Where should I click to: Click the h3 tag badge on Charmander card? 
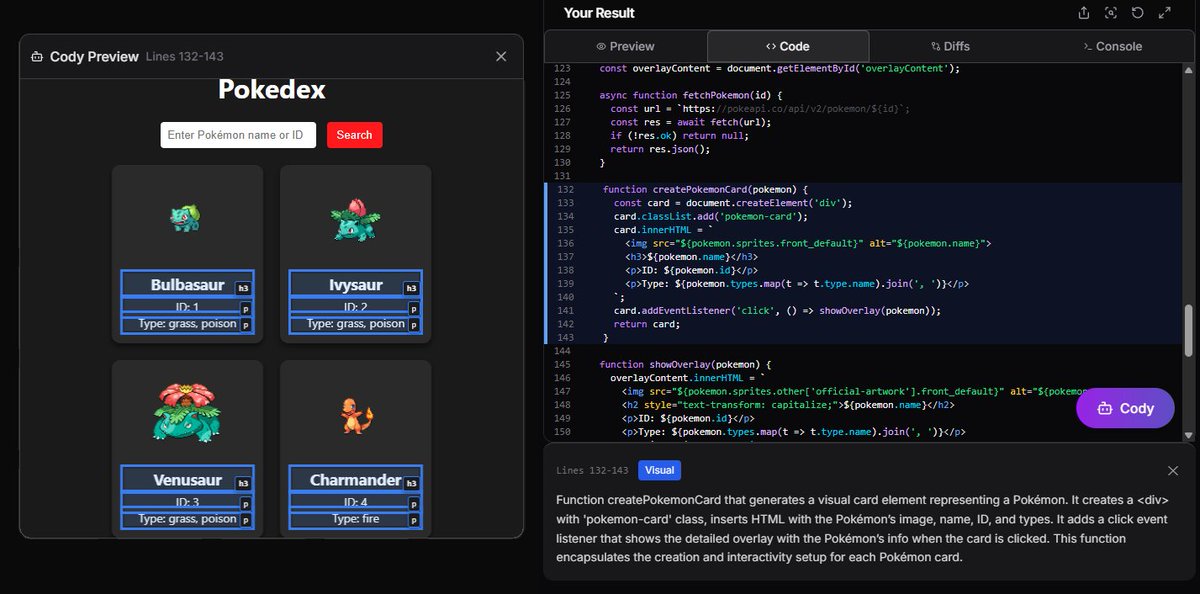411,483
